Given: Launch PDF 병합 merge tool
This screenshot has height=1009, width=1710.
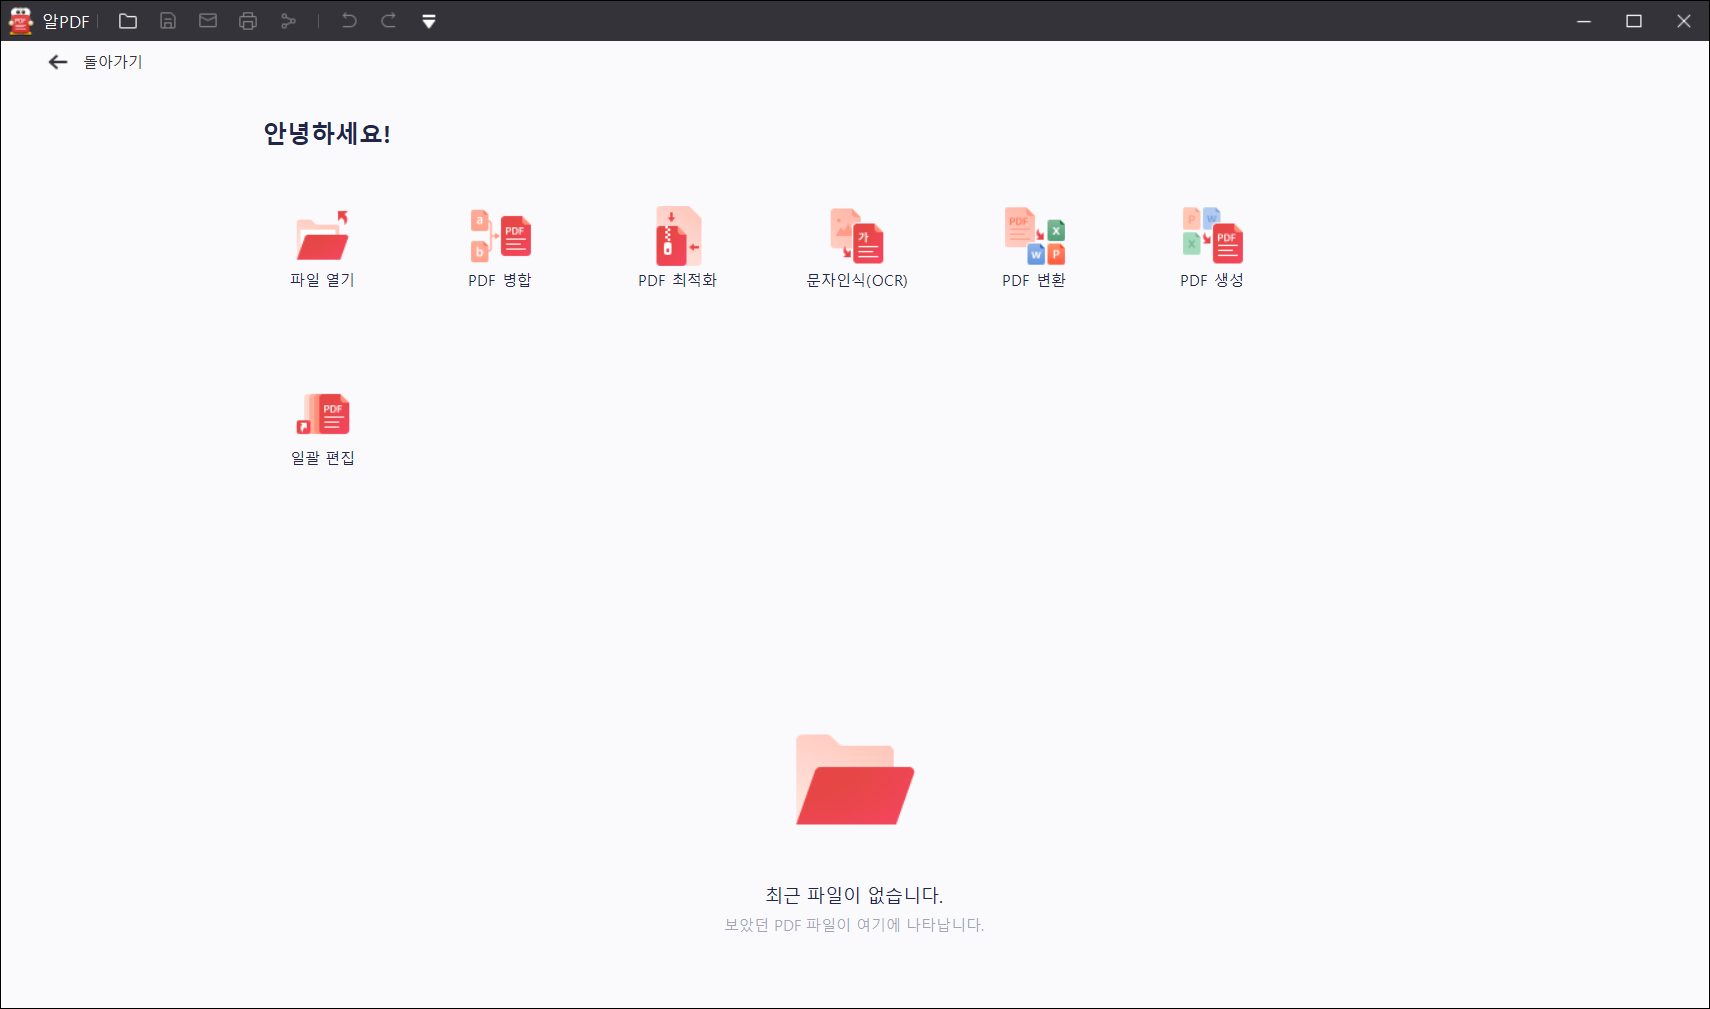Looking at the screenshot, I should point(500,237).
